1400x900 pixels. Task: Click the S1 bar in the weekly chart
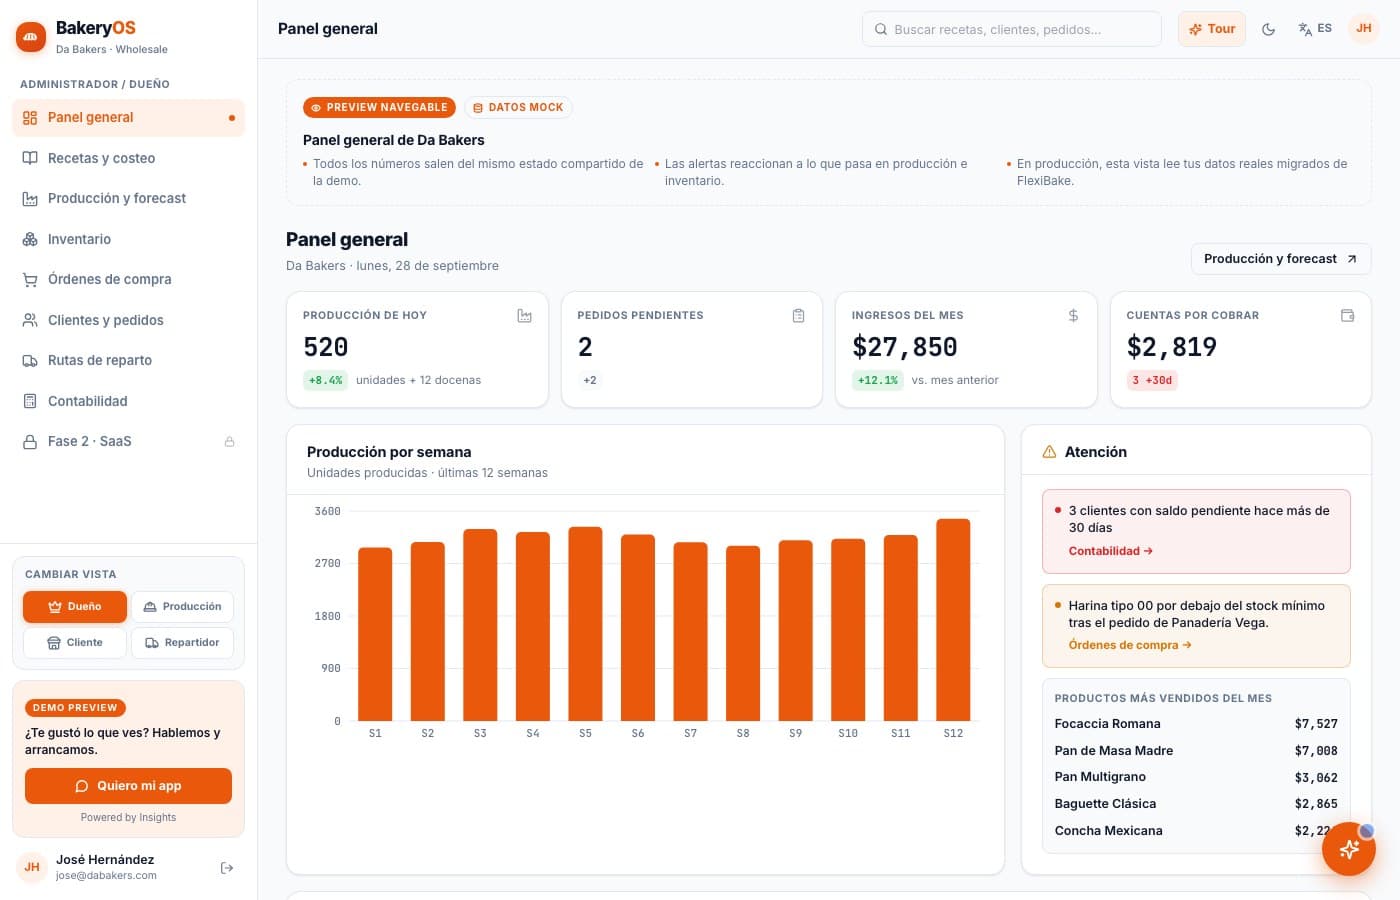point(375,634)
